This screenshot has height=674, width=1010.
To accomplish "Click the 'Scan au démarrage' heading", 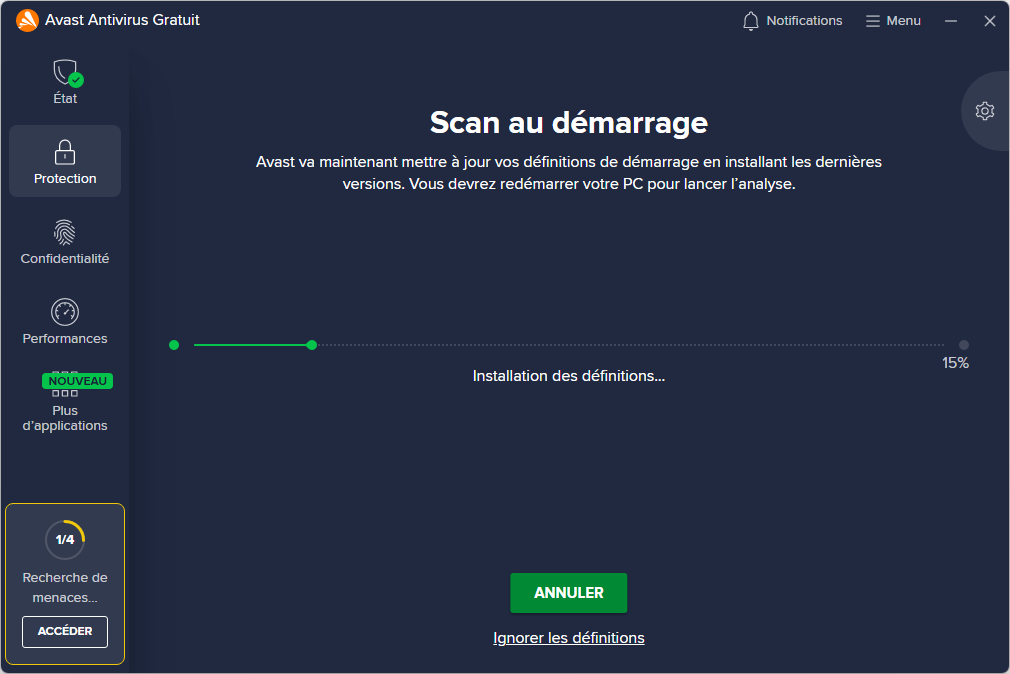I will pyautogui.click(x=568, y=122).
